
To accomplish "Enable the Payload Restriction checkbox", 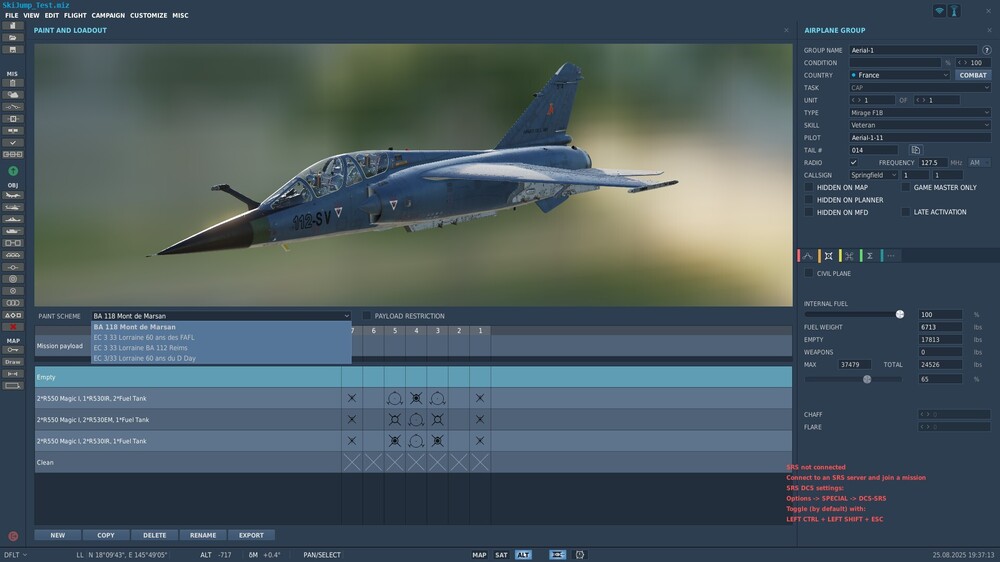I will (366, 316).
